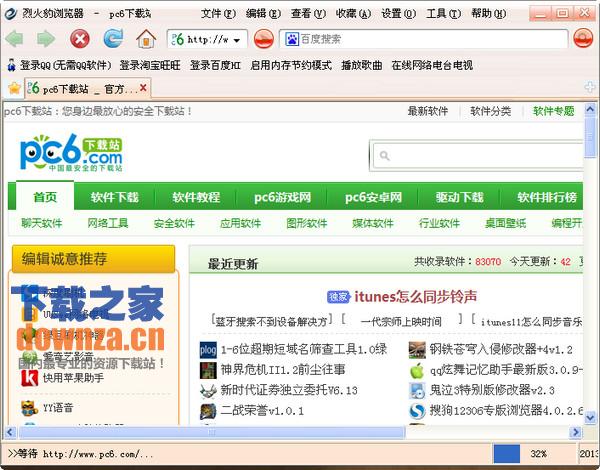Add a new tab with the plus icon
This screenshot has height=470, width=600.
point(590,87)
